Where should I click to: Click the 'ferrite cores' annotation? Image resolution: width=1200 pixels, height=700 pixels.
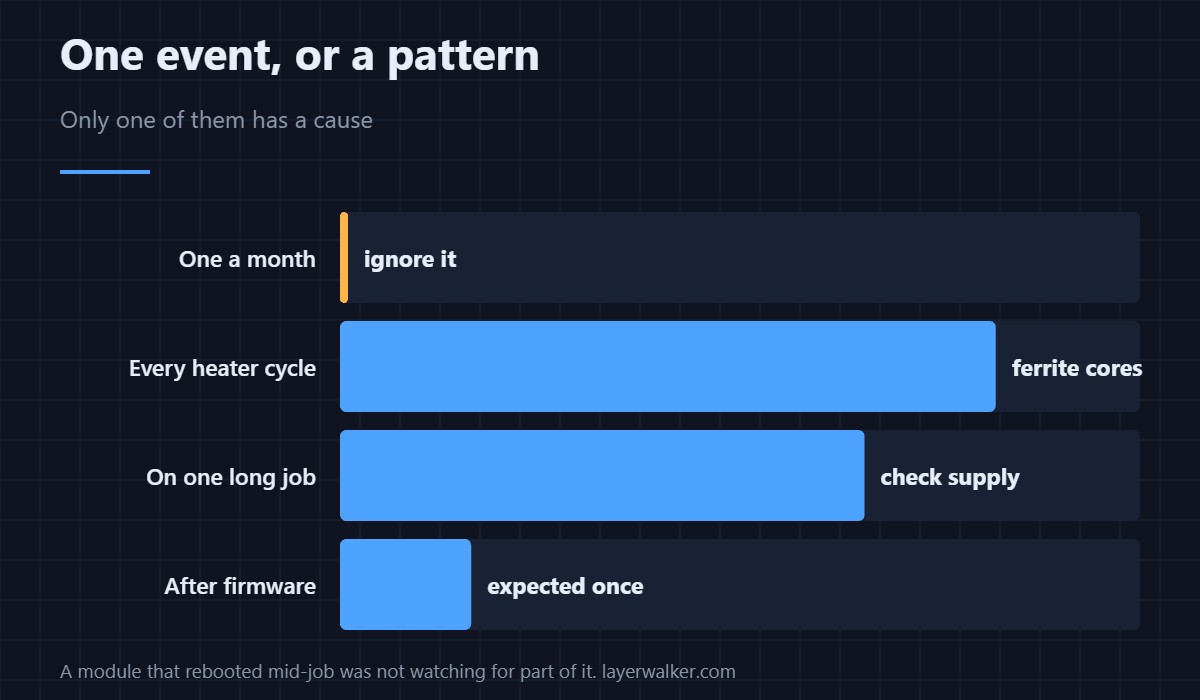point(1077,368)
